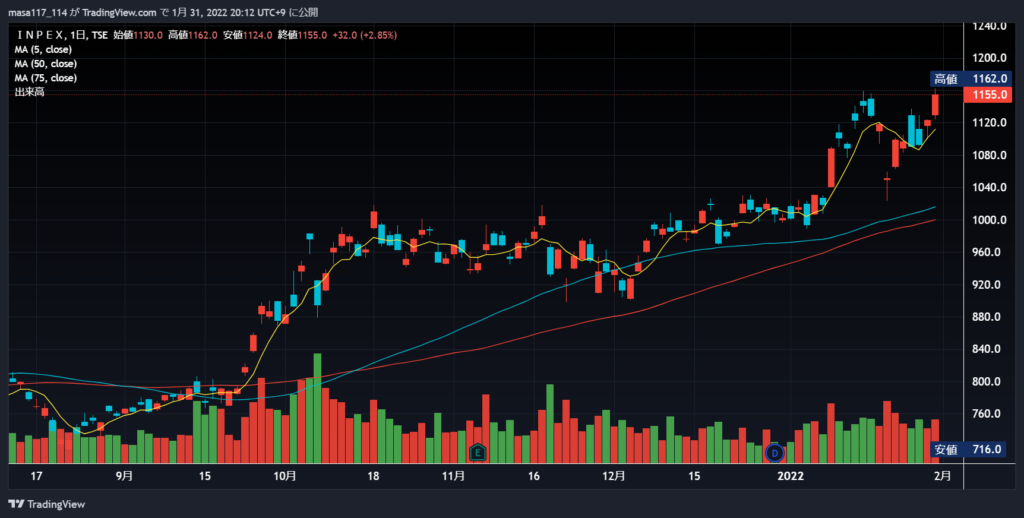
Task: Click the latest red candlestick near 1155
Action: (x=935, y=105)
